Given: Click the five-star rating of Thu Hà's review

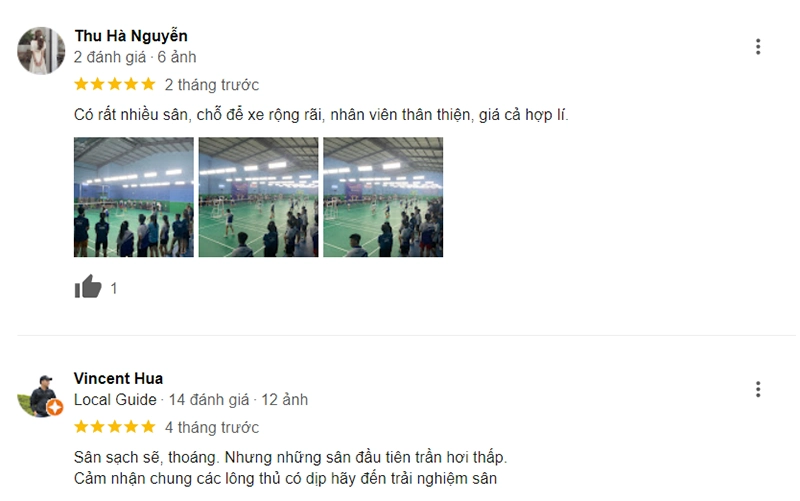Looking at the screenshot, I should point(115,84).
